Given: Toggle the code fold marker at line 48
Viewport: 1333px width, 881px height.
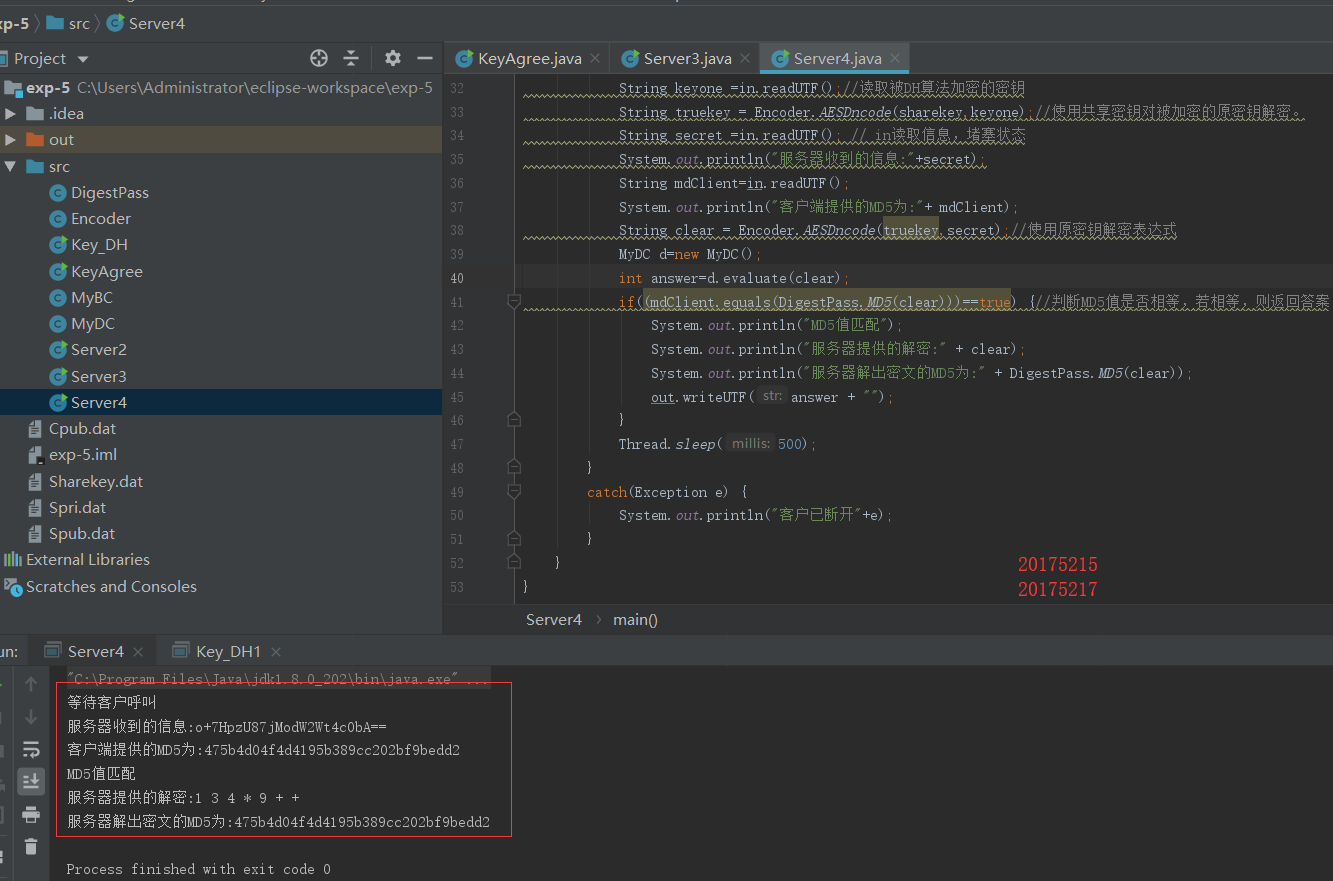Looking at the screenshot, I should 514,467.
